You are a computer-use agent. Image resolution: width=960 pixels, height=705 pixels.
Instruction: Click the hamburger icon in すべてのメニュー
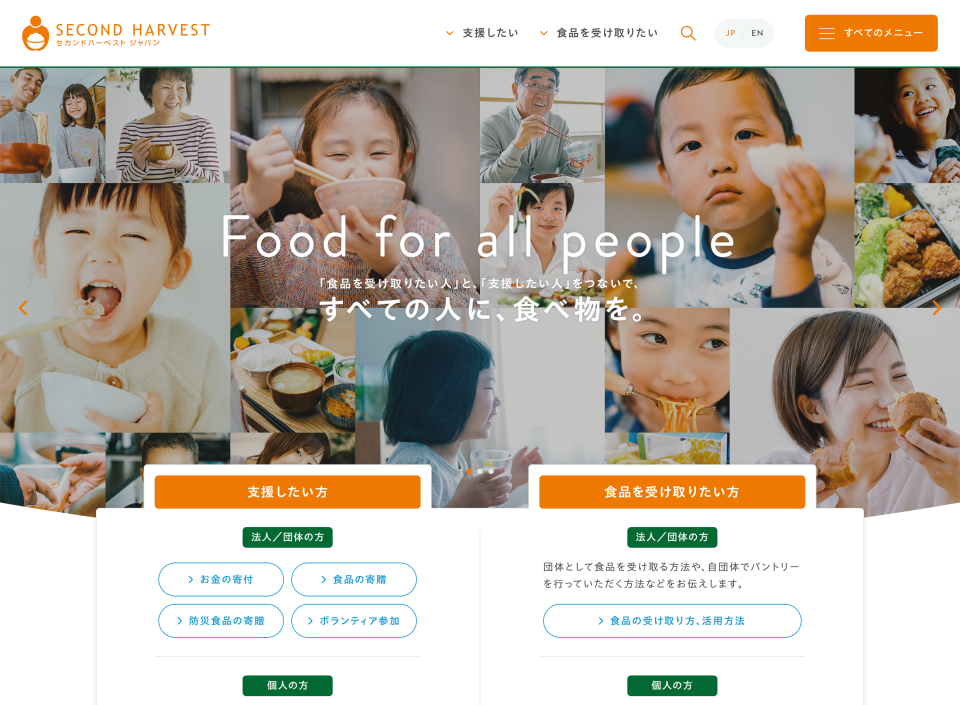(827, 33)
